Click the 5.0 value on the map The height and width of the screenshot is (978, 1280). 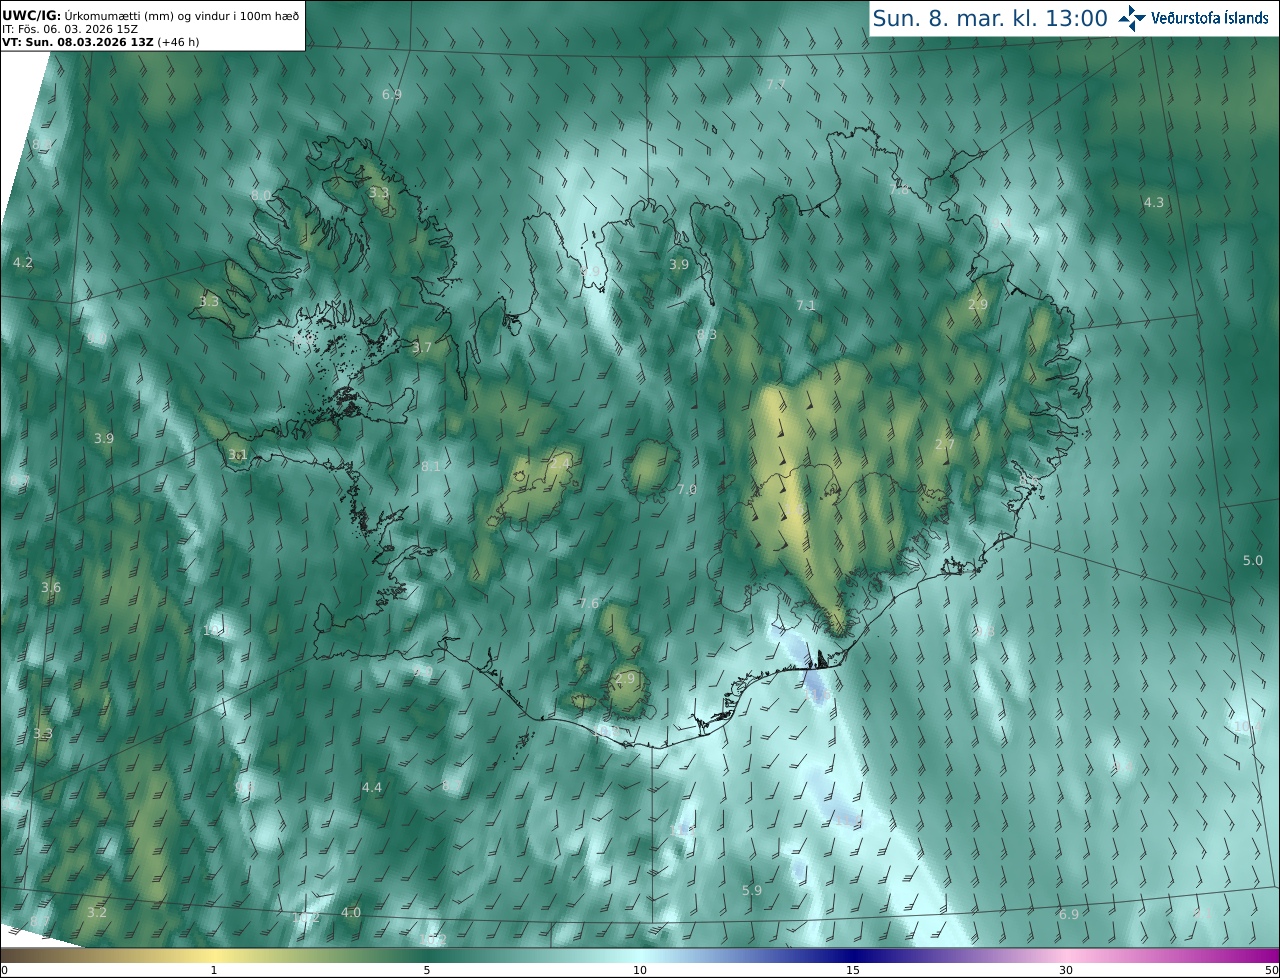pos(1253,560)
